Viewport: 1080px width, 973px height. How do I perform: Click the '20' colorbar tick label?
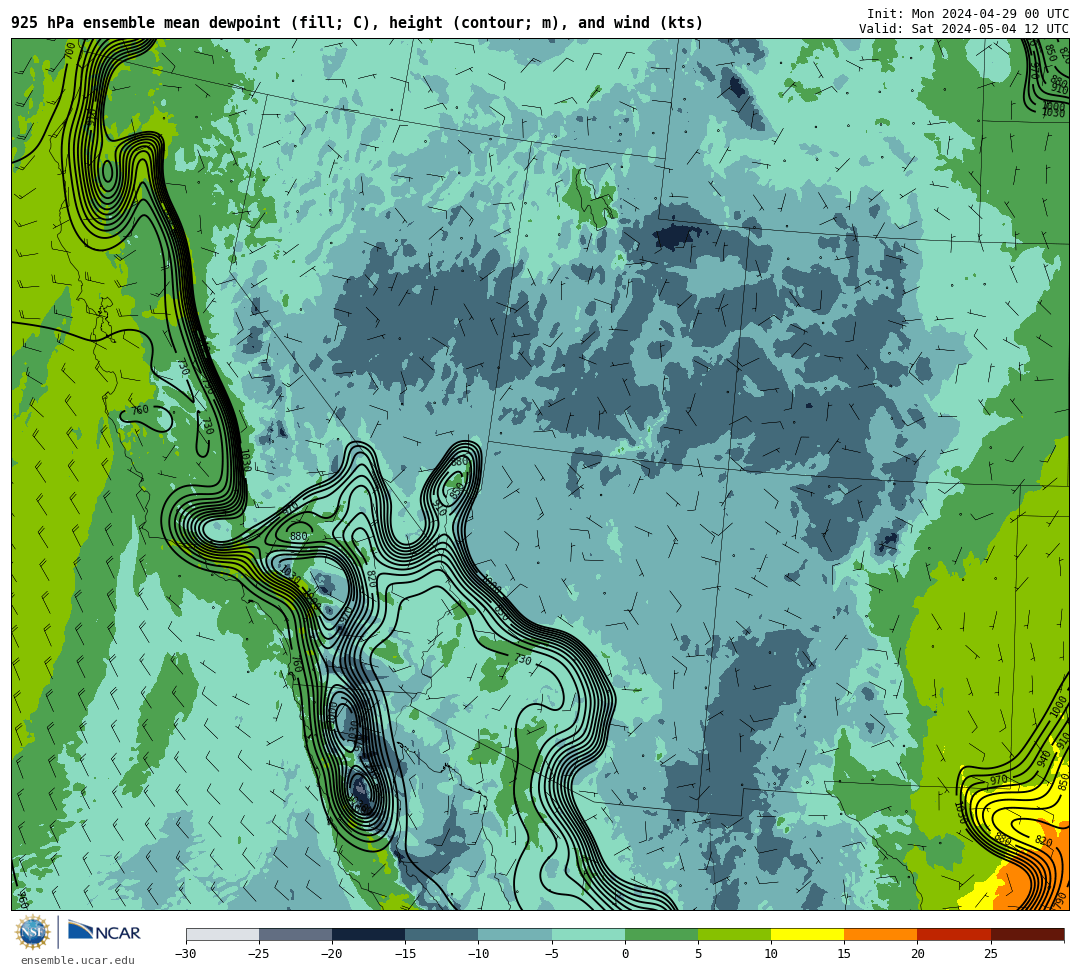pyautogui.click(x=917, y=954)
